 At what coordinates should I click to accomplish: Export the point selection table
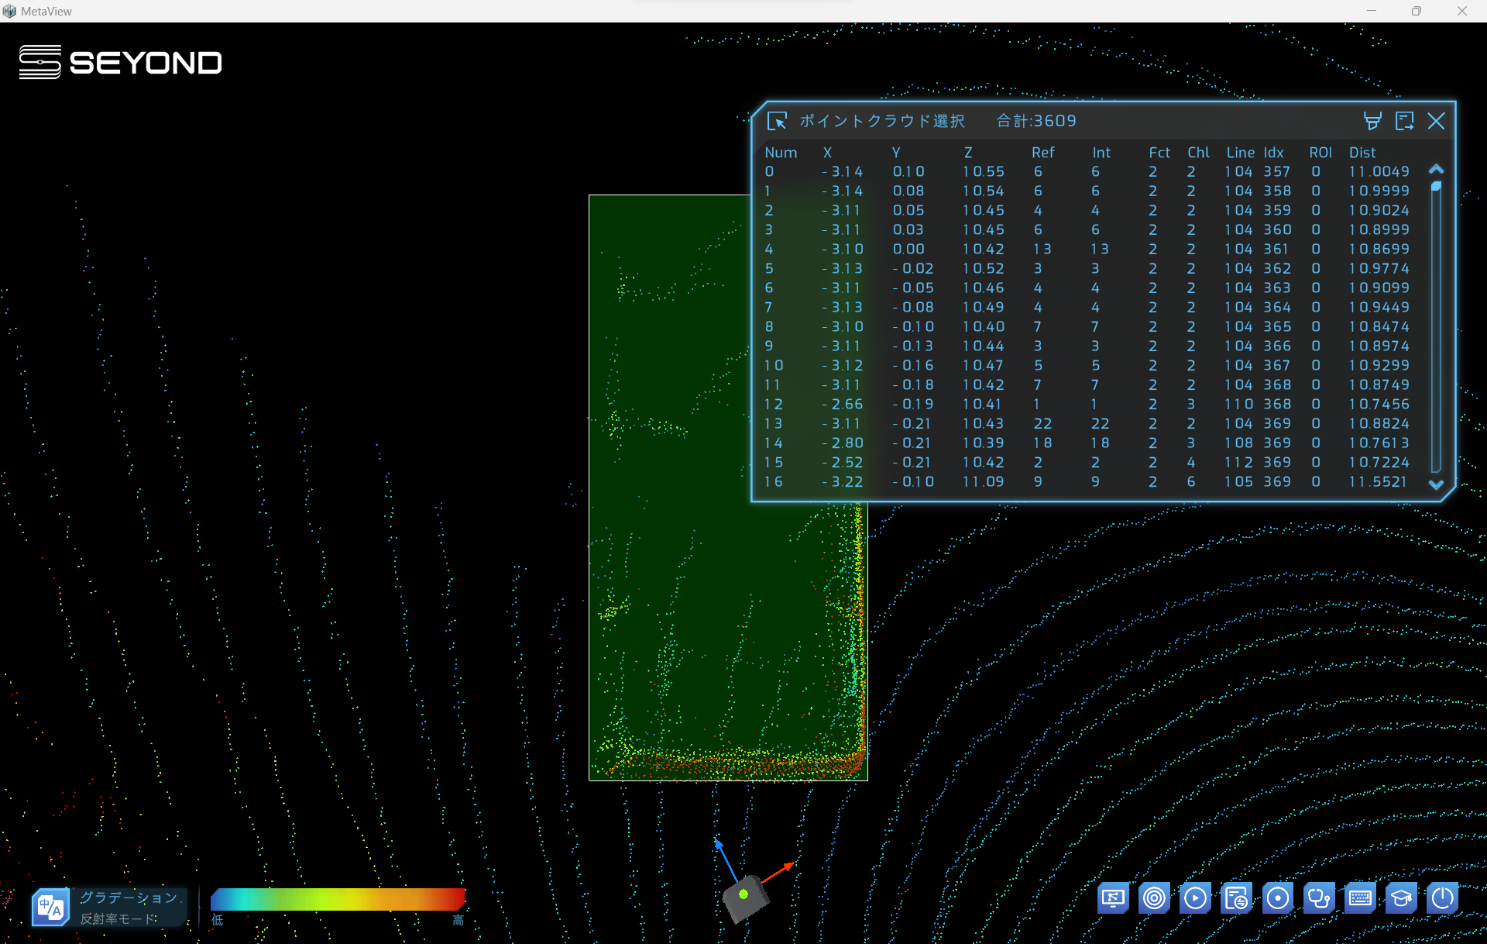tap(1404, 121)
